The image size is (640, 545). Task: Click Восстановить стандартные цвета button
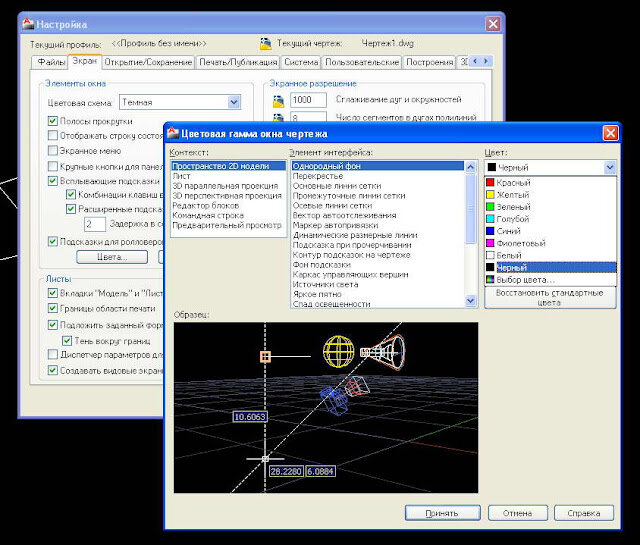tap(550, 298)
